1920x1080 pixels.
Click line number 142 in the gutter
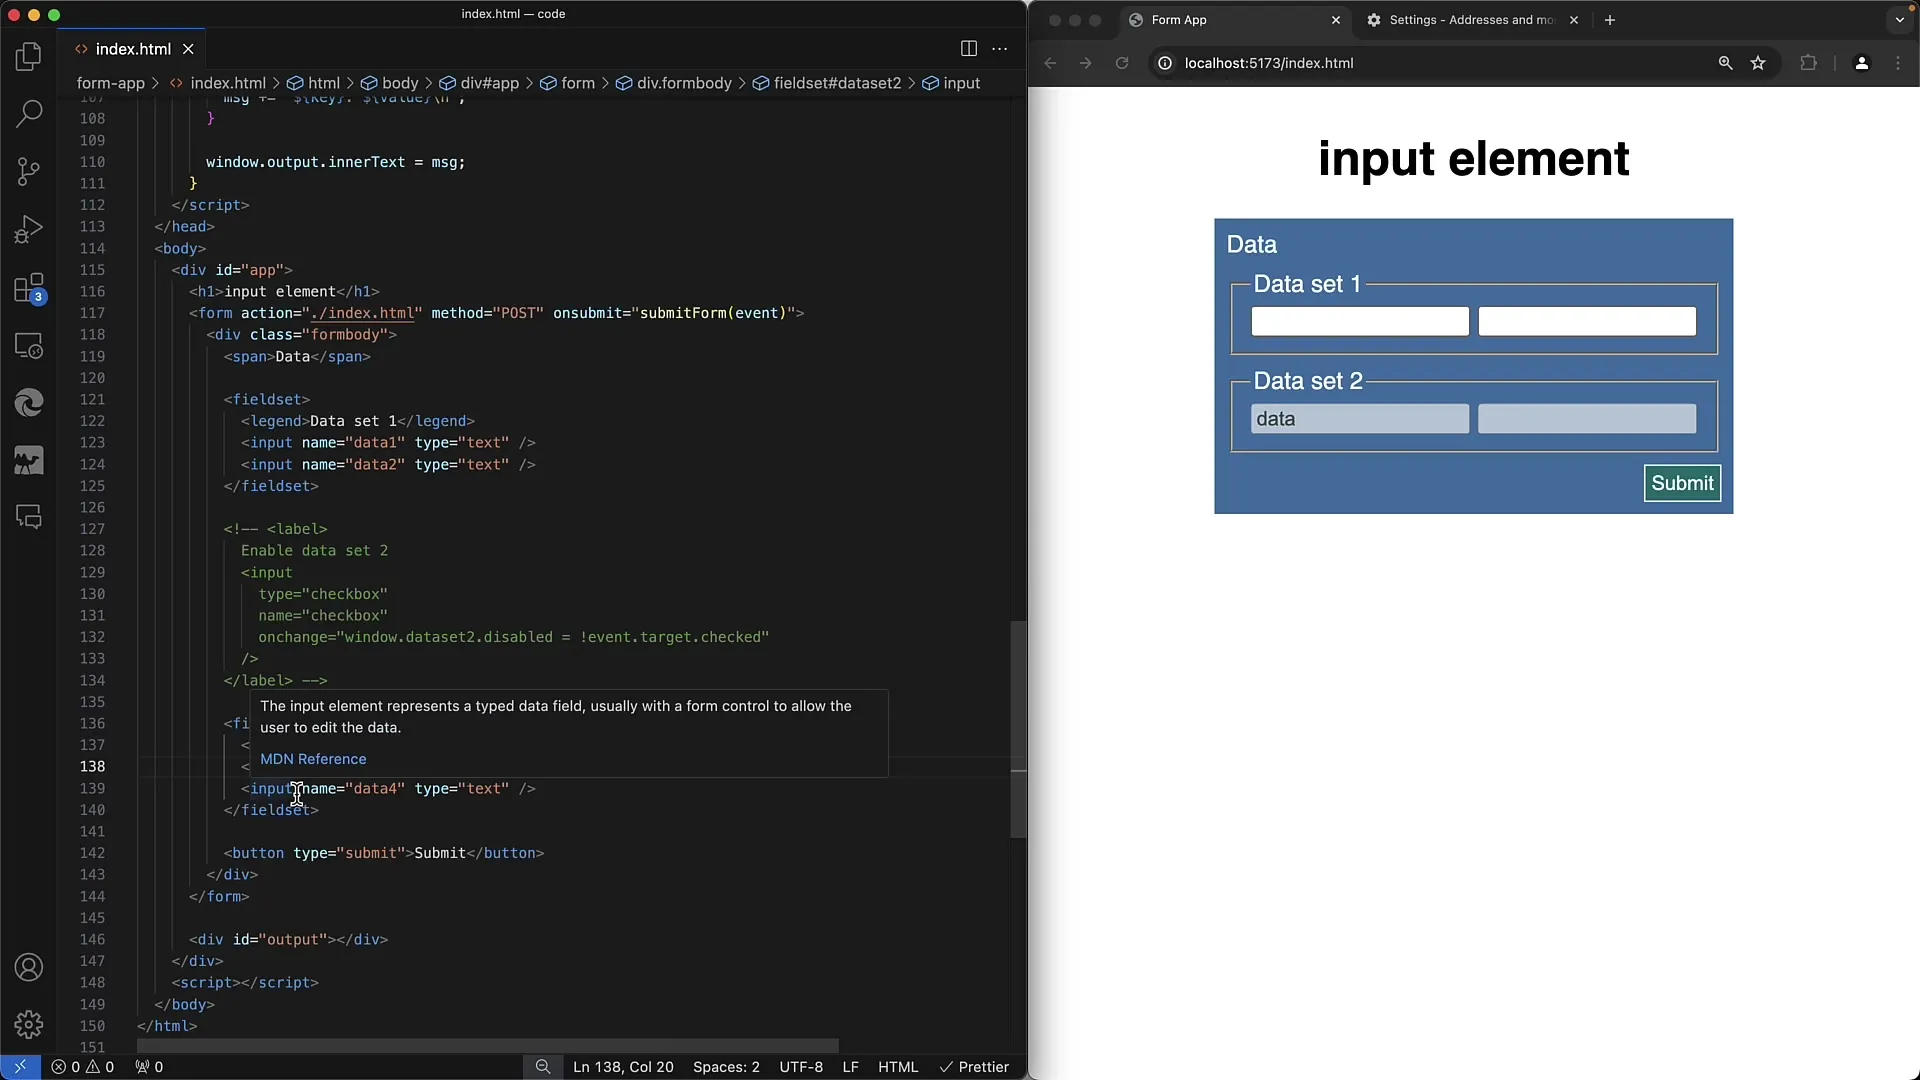[92, 853]
